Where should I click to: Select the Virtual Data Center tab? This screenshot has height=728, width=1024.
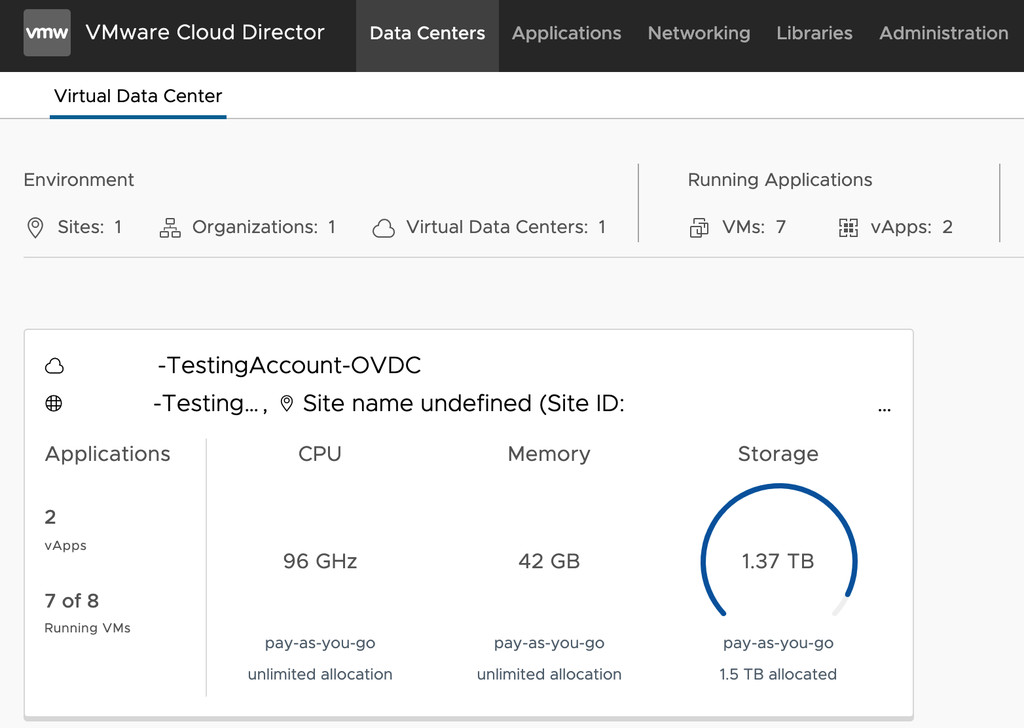point(138,96)
